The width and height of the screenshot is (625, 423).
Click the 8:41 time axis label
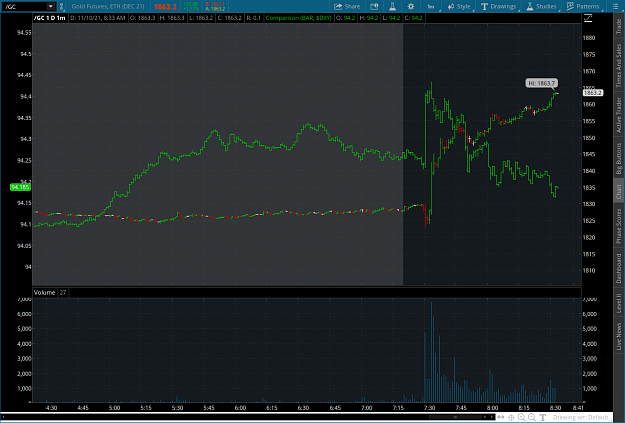point(578,407)
